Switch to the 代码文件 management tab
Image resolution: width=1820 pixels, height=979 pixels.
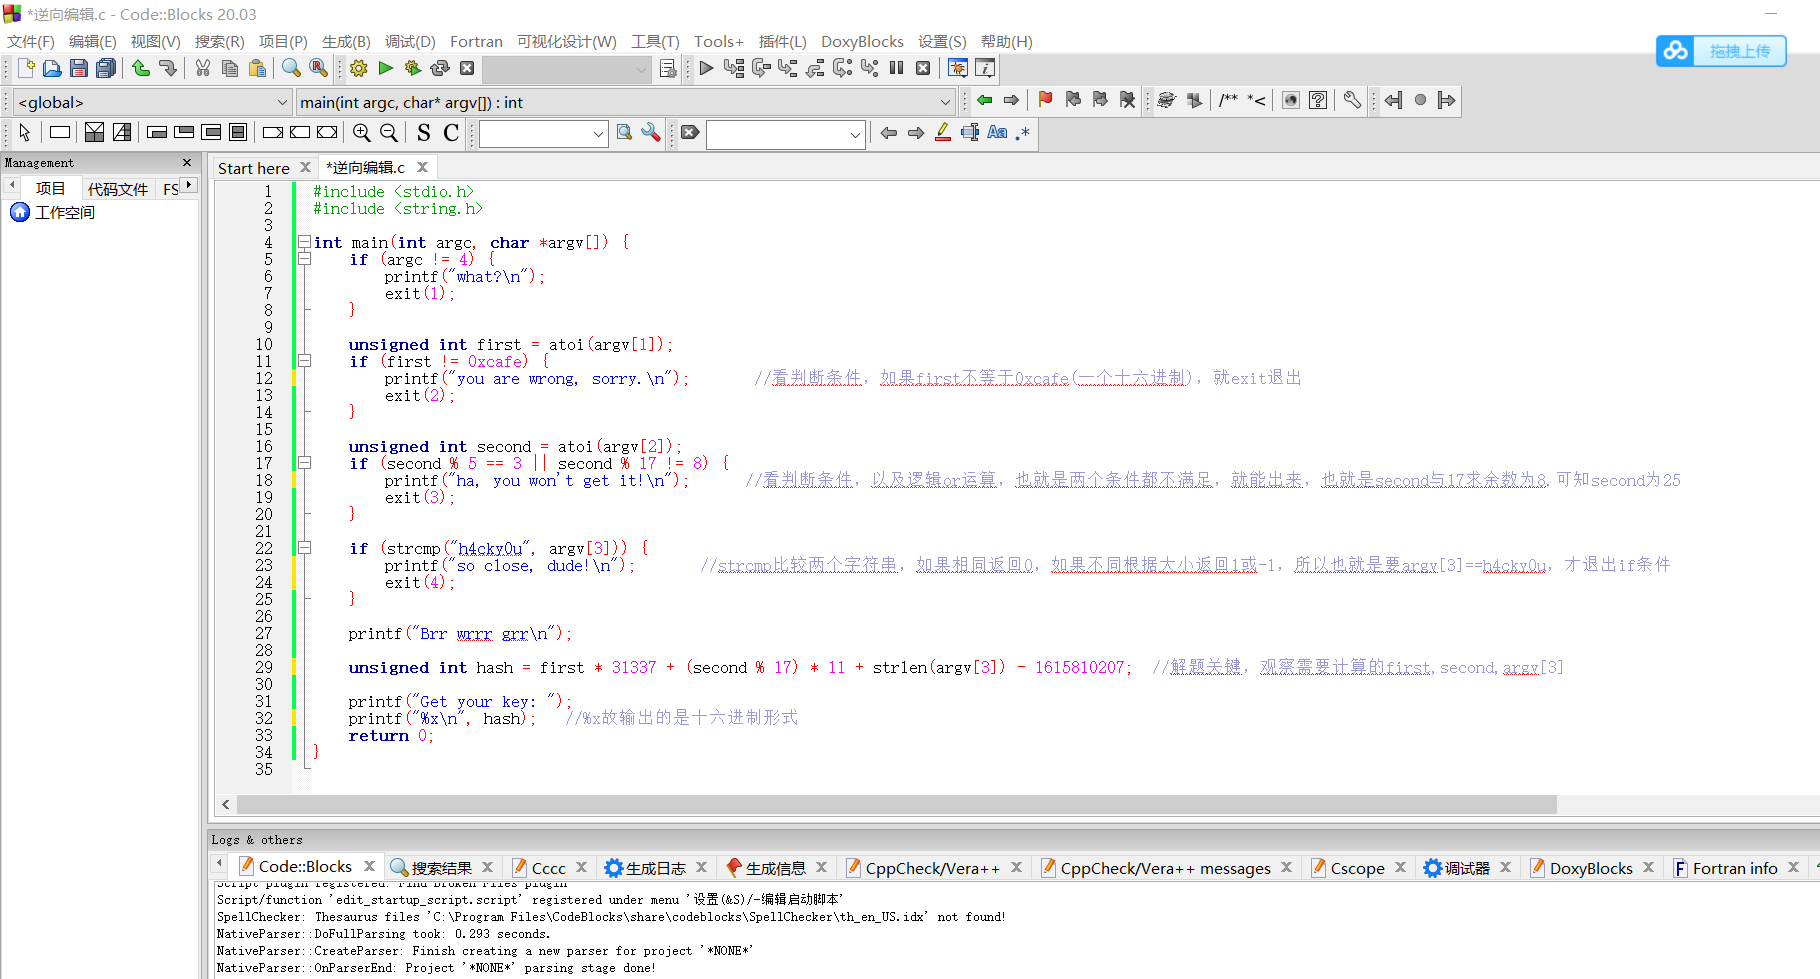click(117, 188)
